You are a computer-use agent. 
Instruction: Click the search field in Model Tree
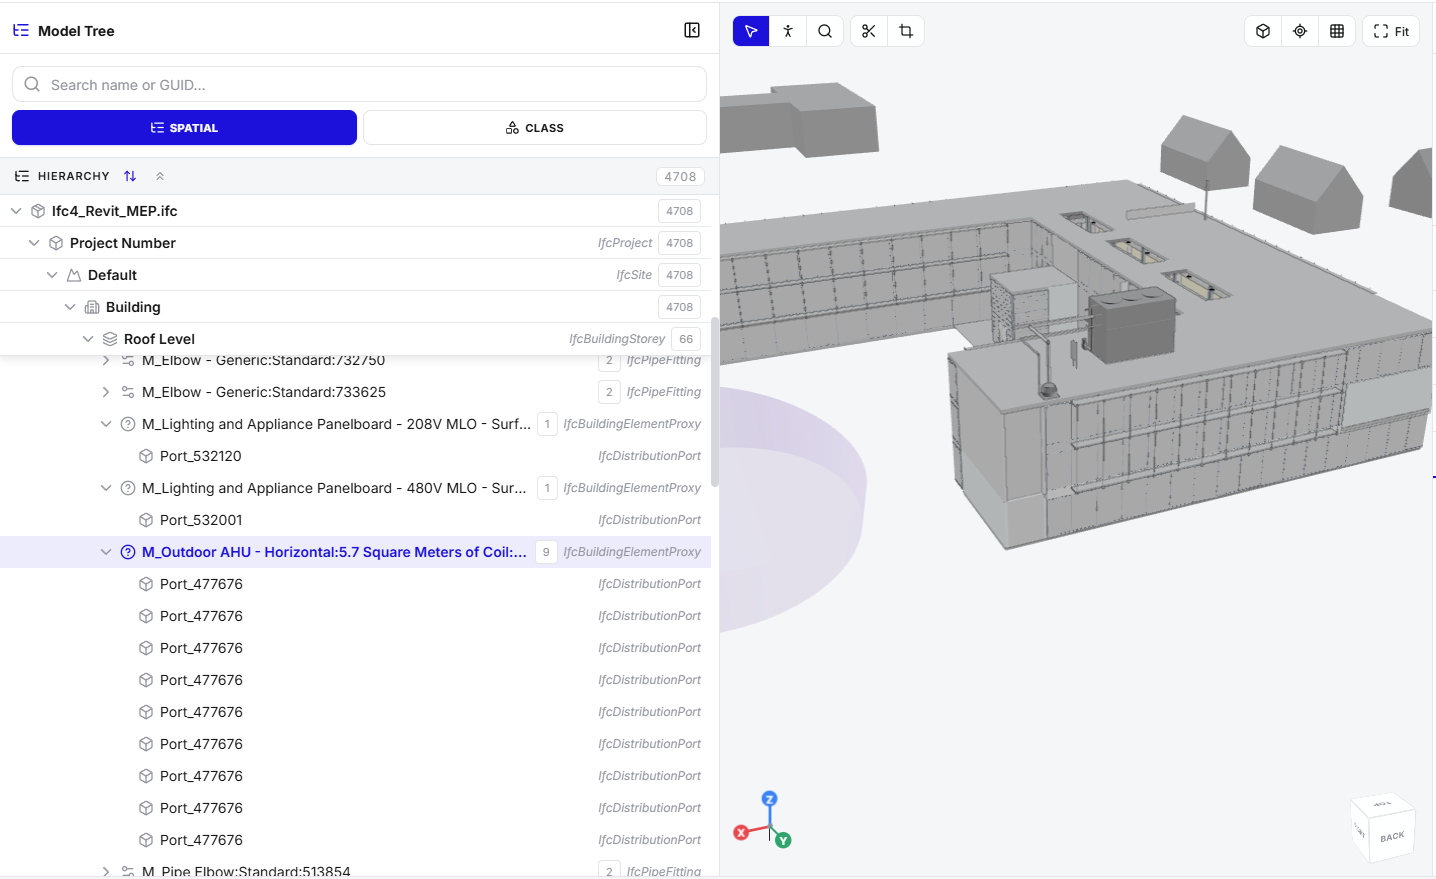click(x=359, y=84)
